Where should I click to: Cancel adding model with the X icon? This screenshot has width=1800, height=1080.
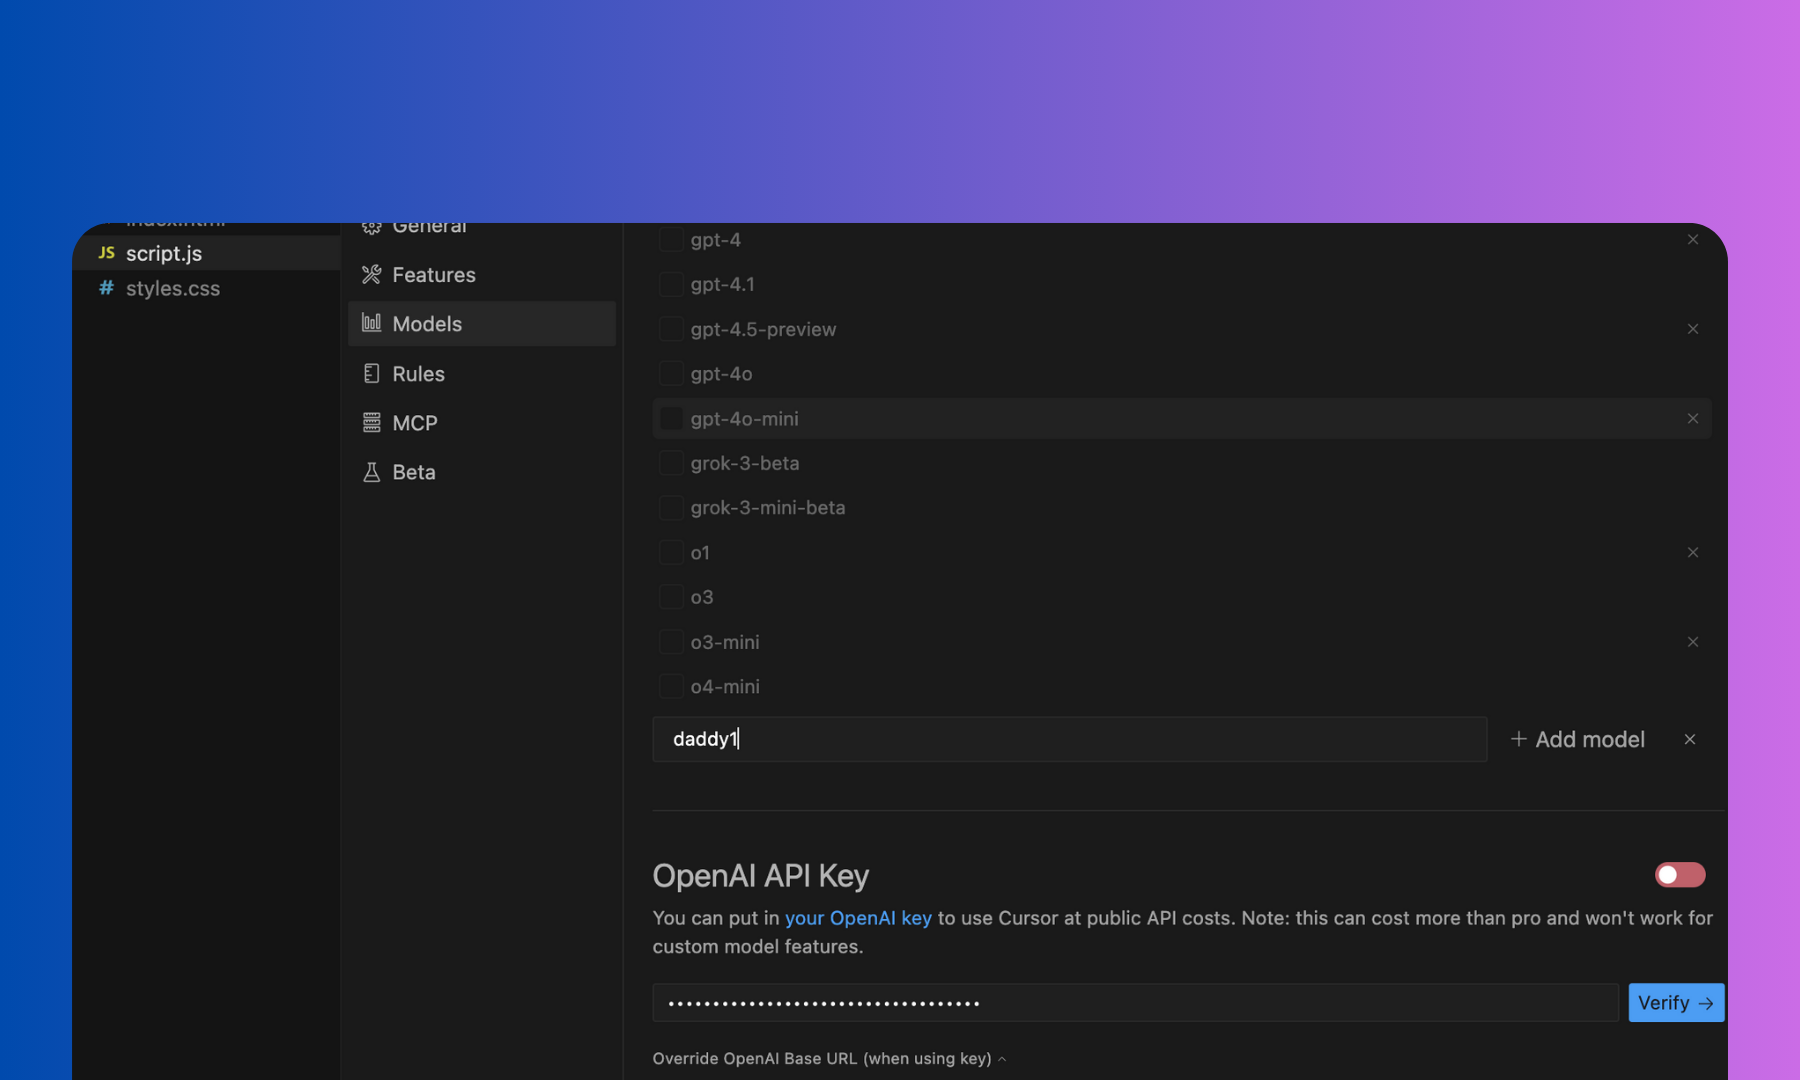pos(1690,739)
